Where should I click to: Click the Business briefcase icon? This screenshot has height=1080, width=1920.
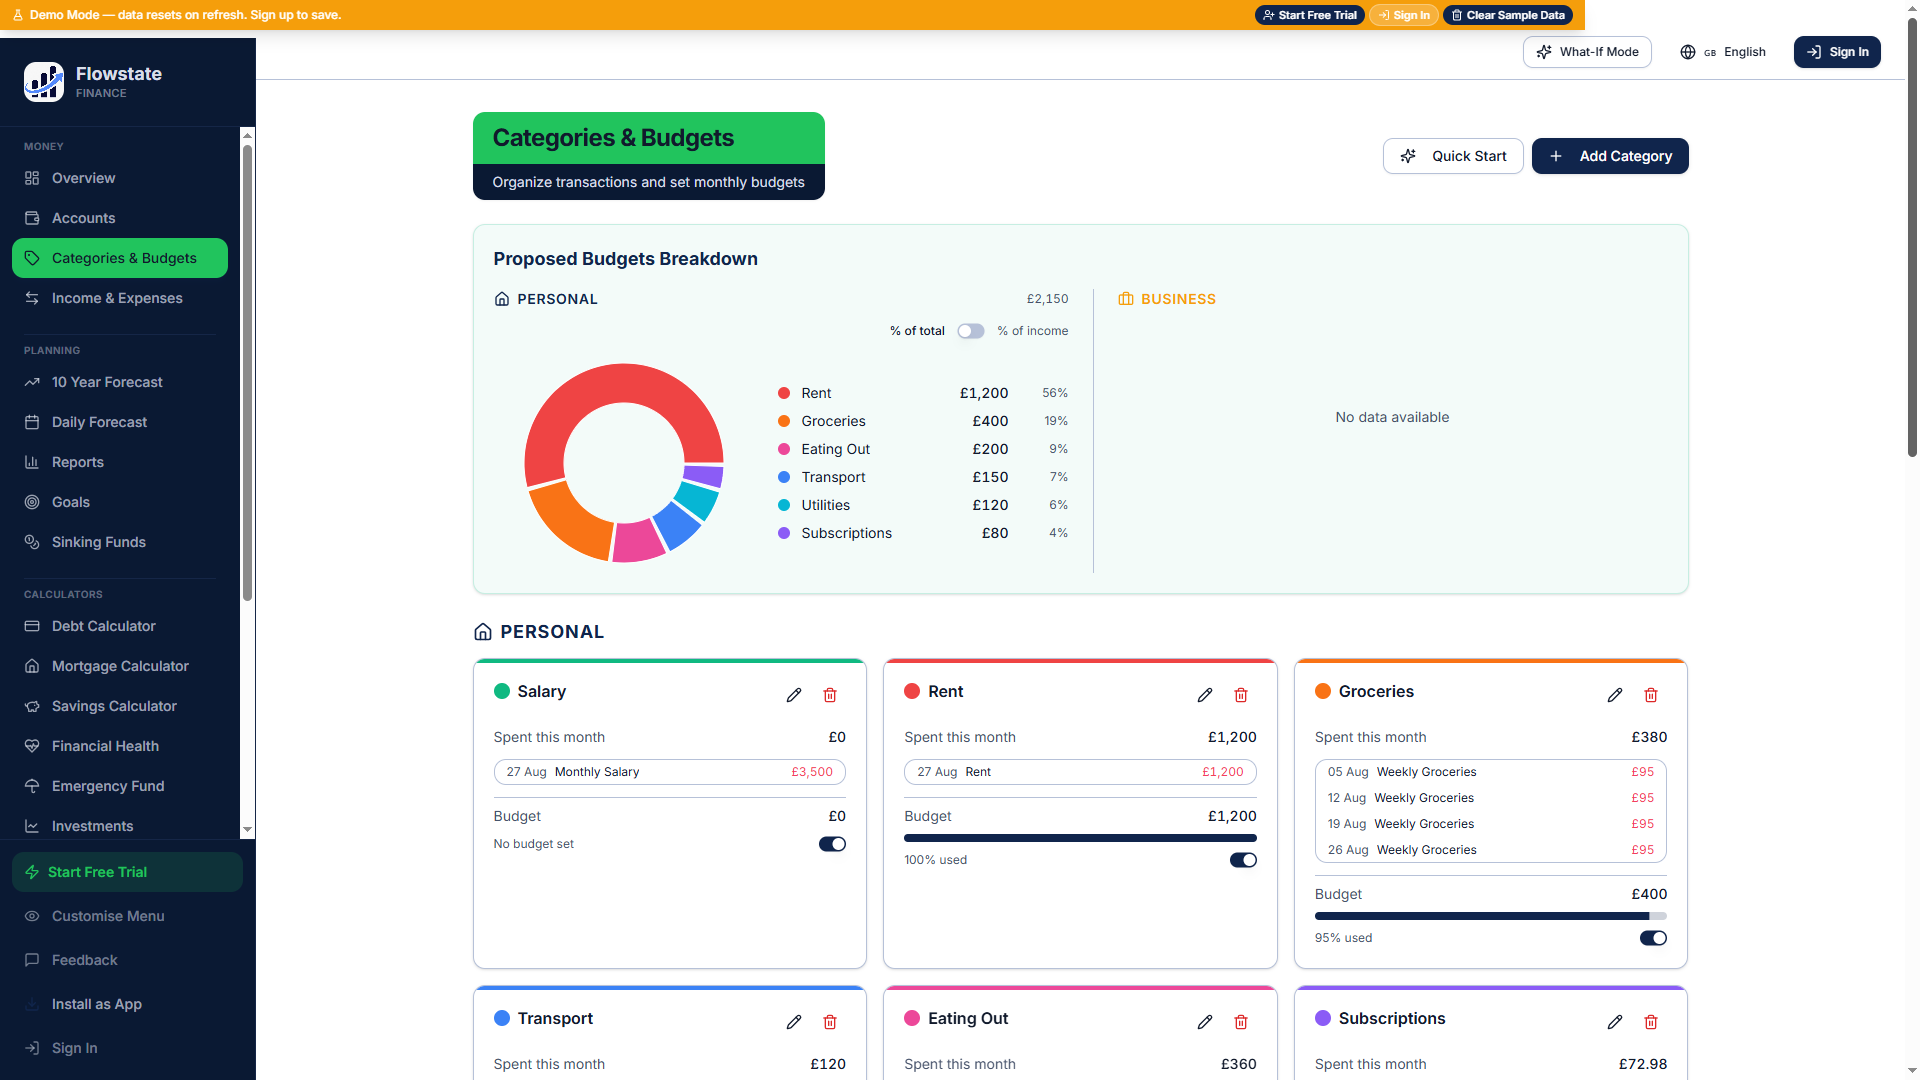(1126, 299)
